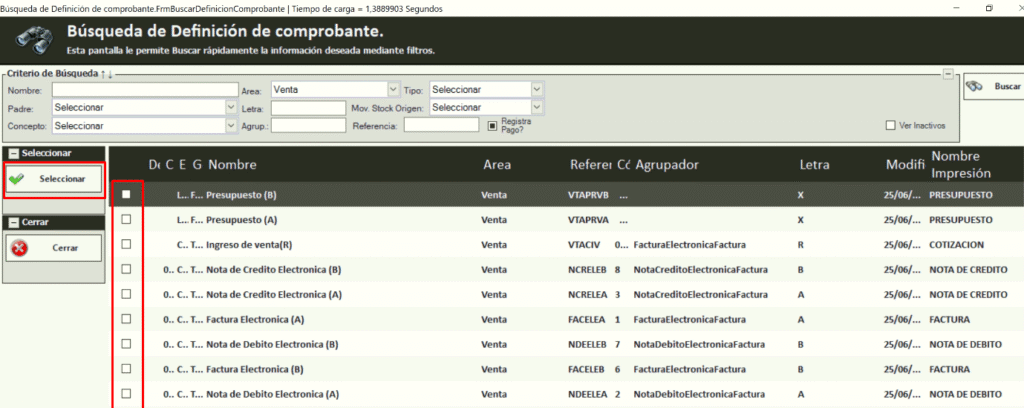Click the Buscar binoculars icon

tap(975, 87)
